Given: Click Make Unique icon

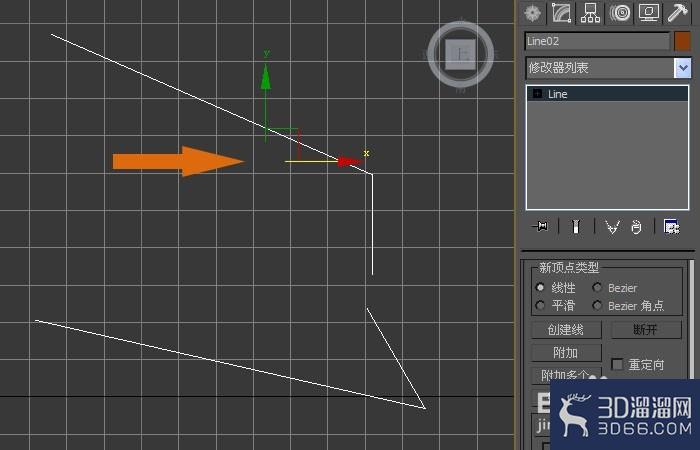Looking at the screenshot, I should pos(612,227).
